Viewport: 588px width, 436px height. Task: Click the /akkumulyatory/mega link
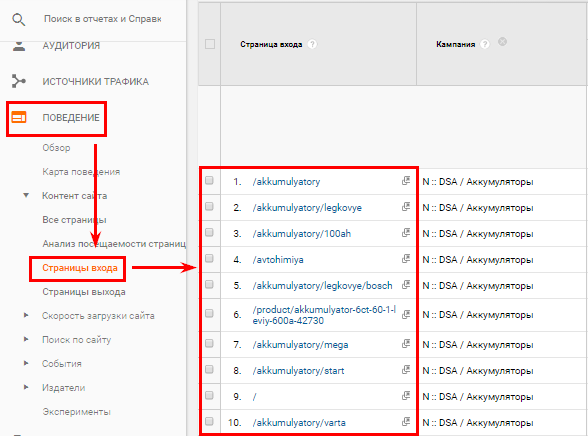point(300,345)
